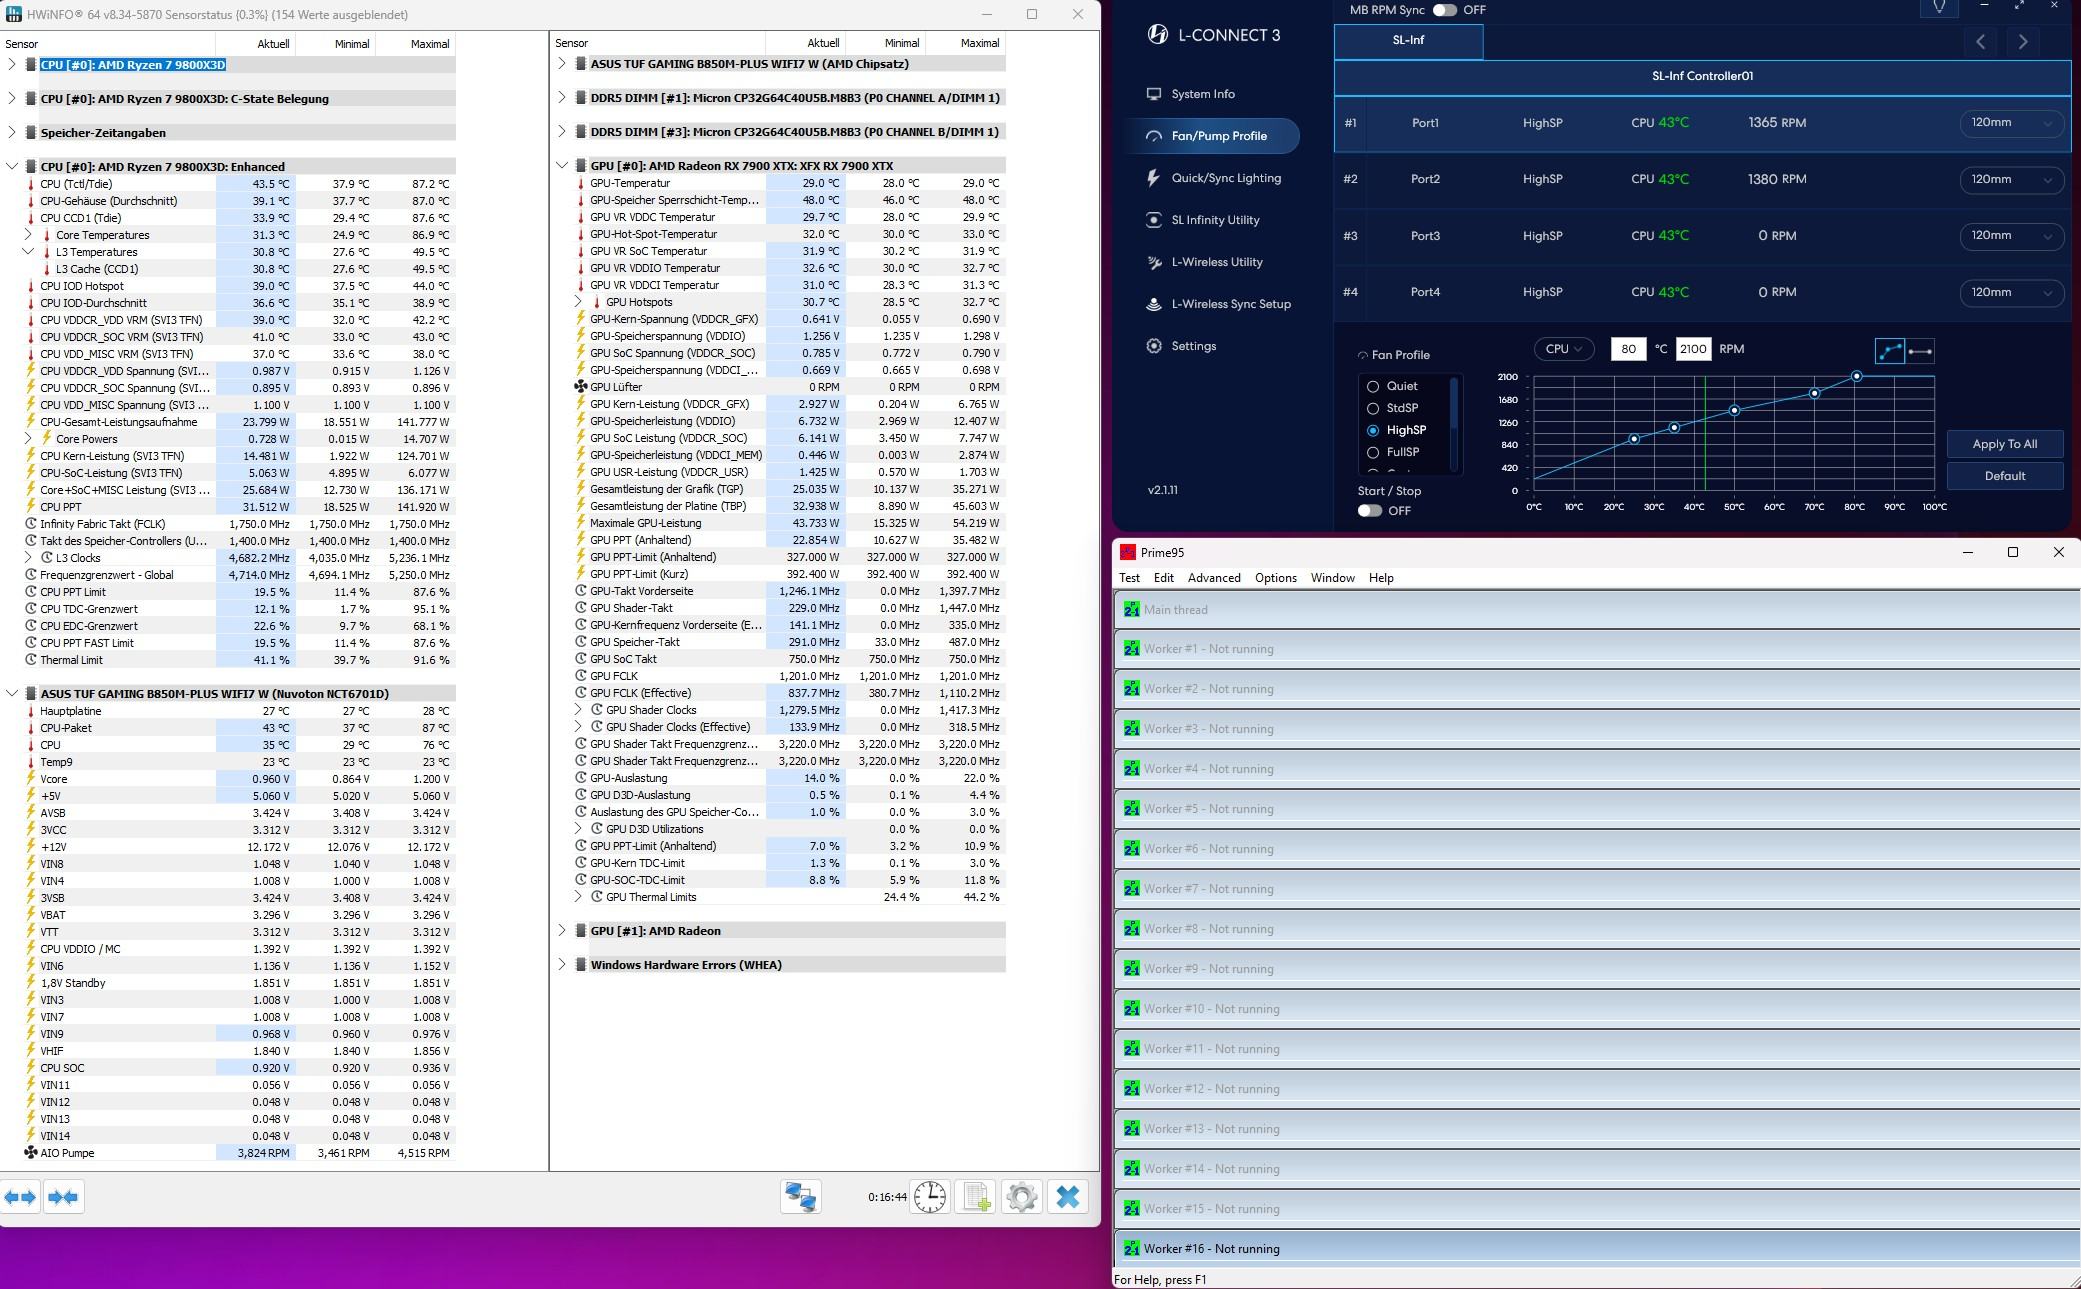This screenshot has height=1289, width=2081.
Task: Open HWiNFO network remote monitoring icon
Action: click(x=801, y=1197)
